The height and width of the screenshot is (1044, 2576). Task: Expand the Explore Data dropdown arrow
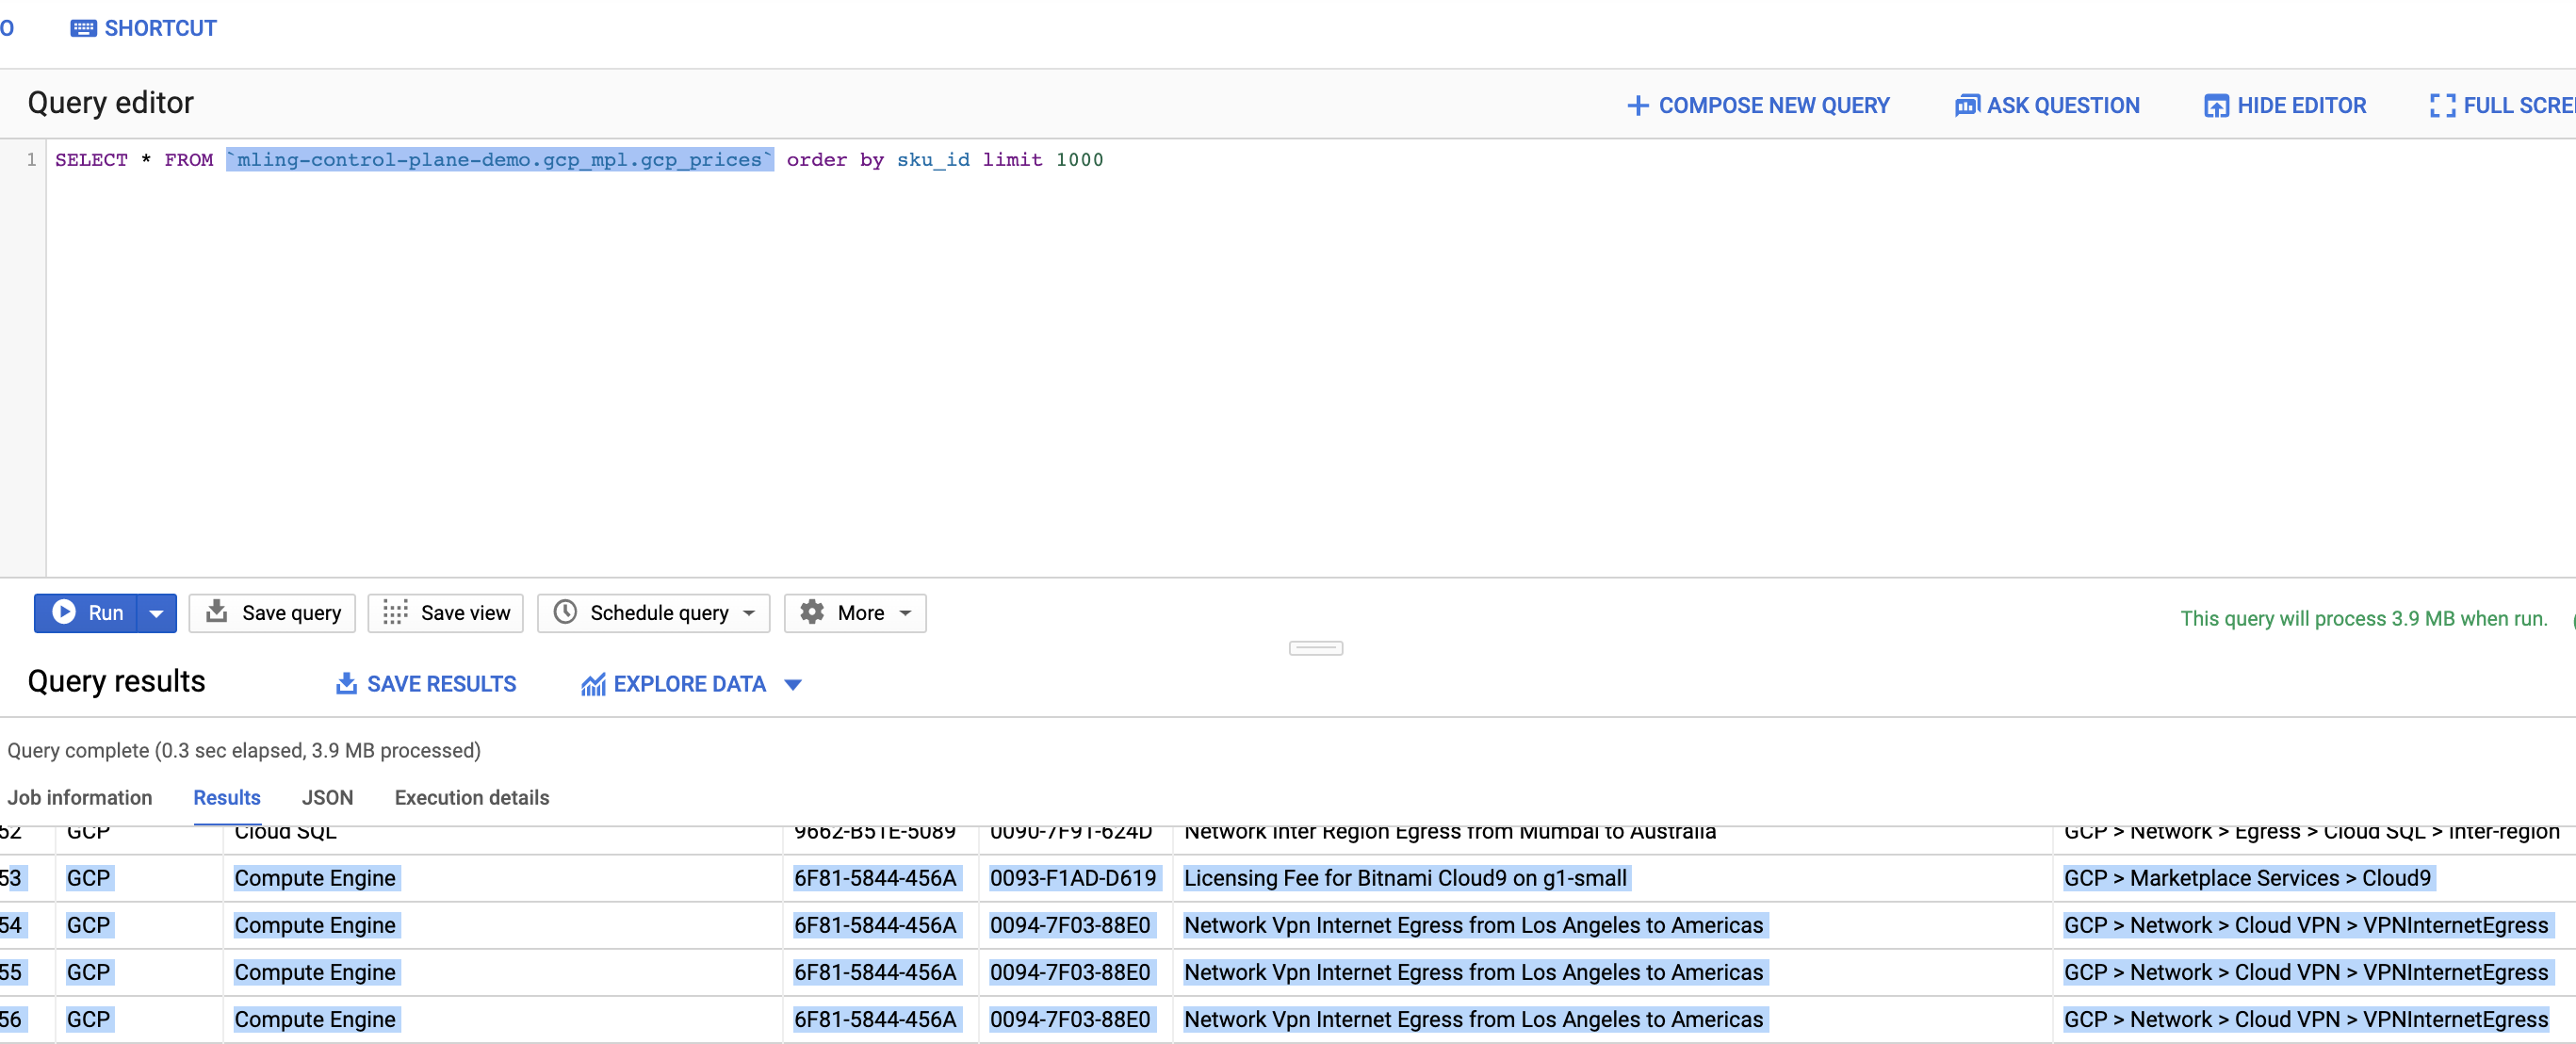[793, 685]
